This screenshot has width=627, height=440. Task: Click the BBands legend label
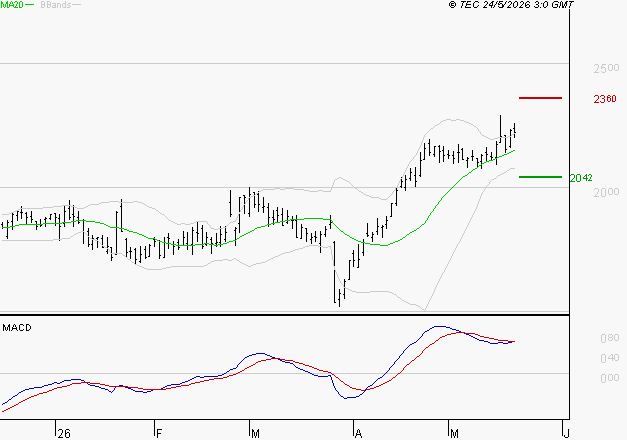pos(56,5)
